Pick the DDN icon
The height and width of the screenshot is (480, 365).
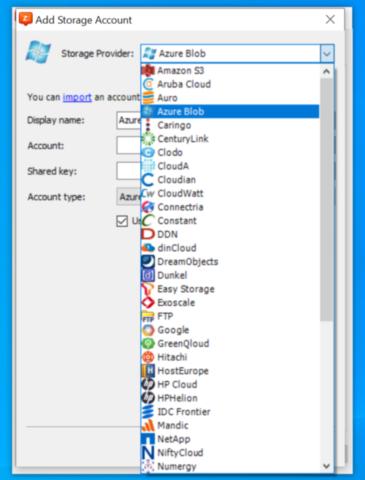click(148, 234)
